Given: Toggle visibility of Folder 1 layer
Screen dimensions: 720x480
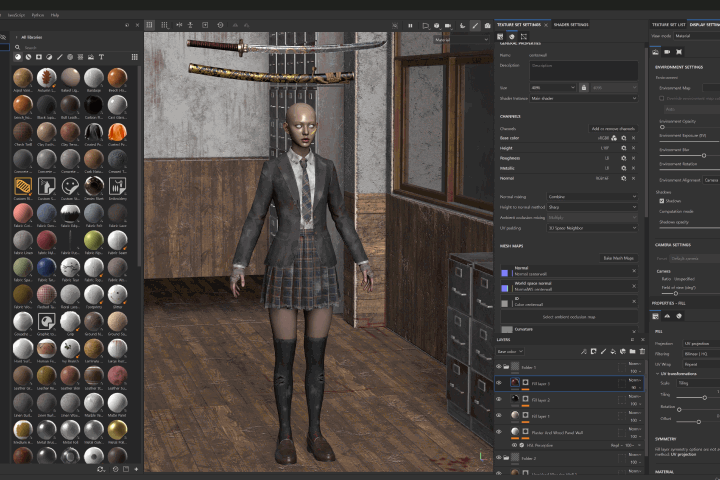Looking at the screenshot, I should pyautogui.click(x=499, y=367).
